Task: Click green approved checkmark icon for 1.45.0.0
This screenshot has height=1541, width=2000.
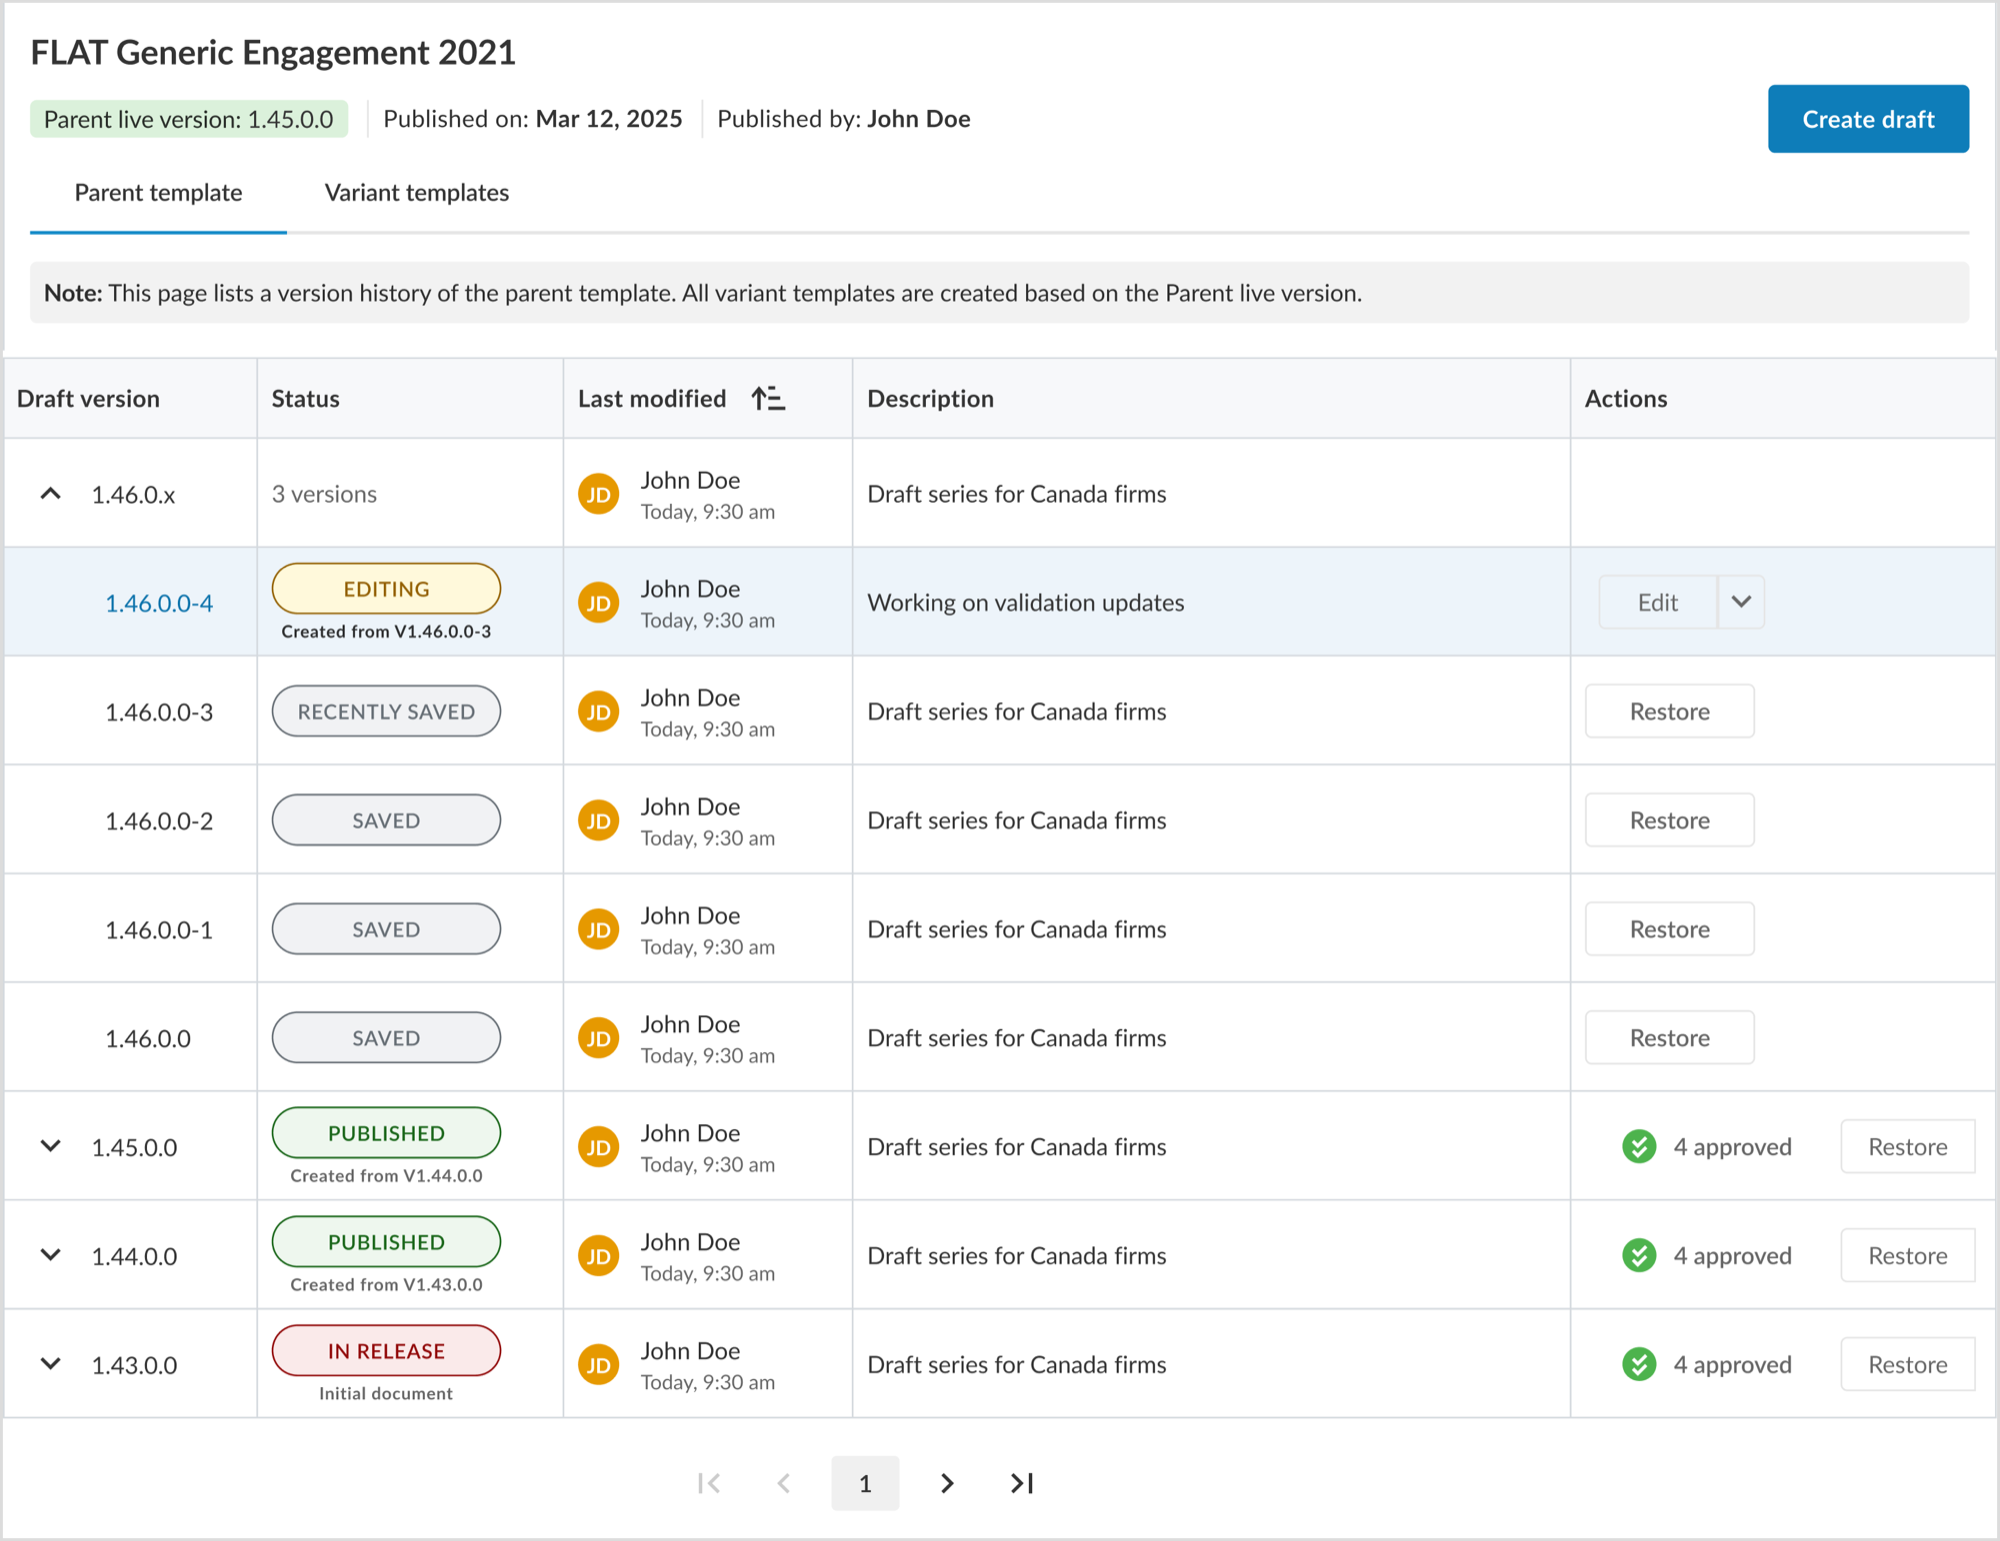Action: [1639, 1147]
